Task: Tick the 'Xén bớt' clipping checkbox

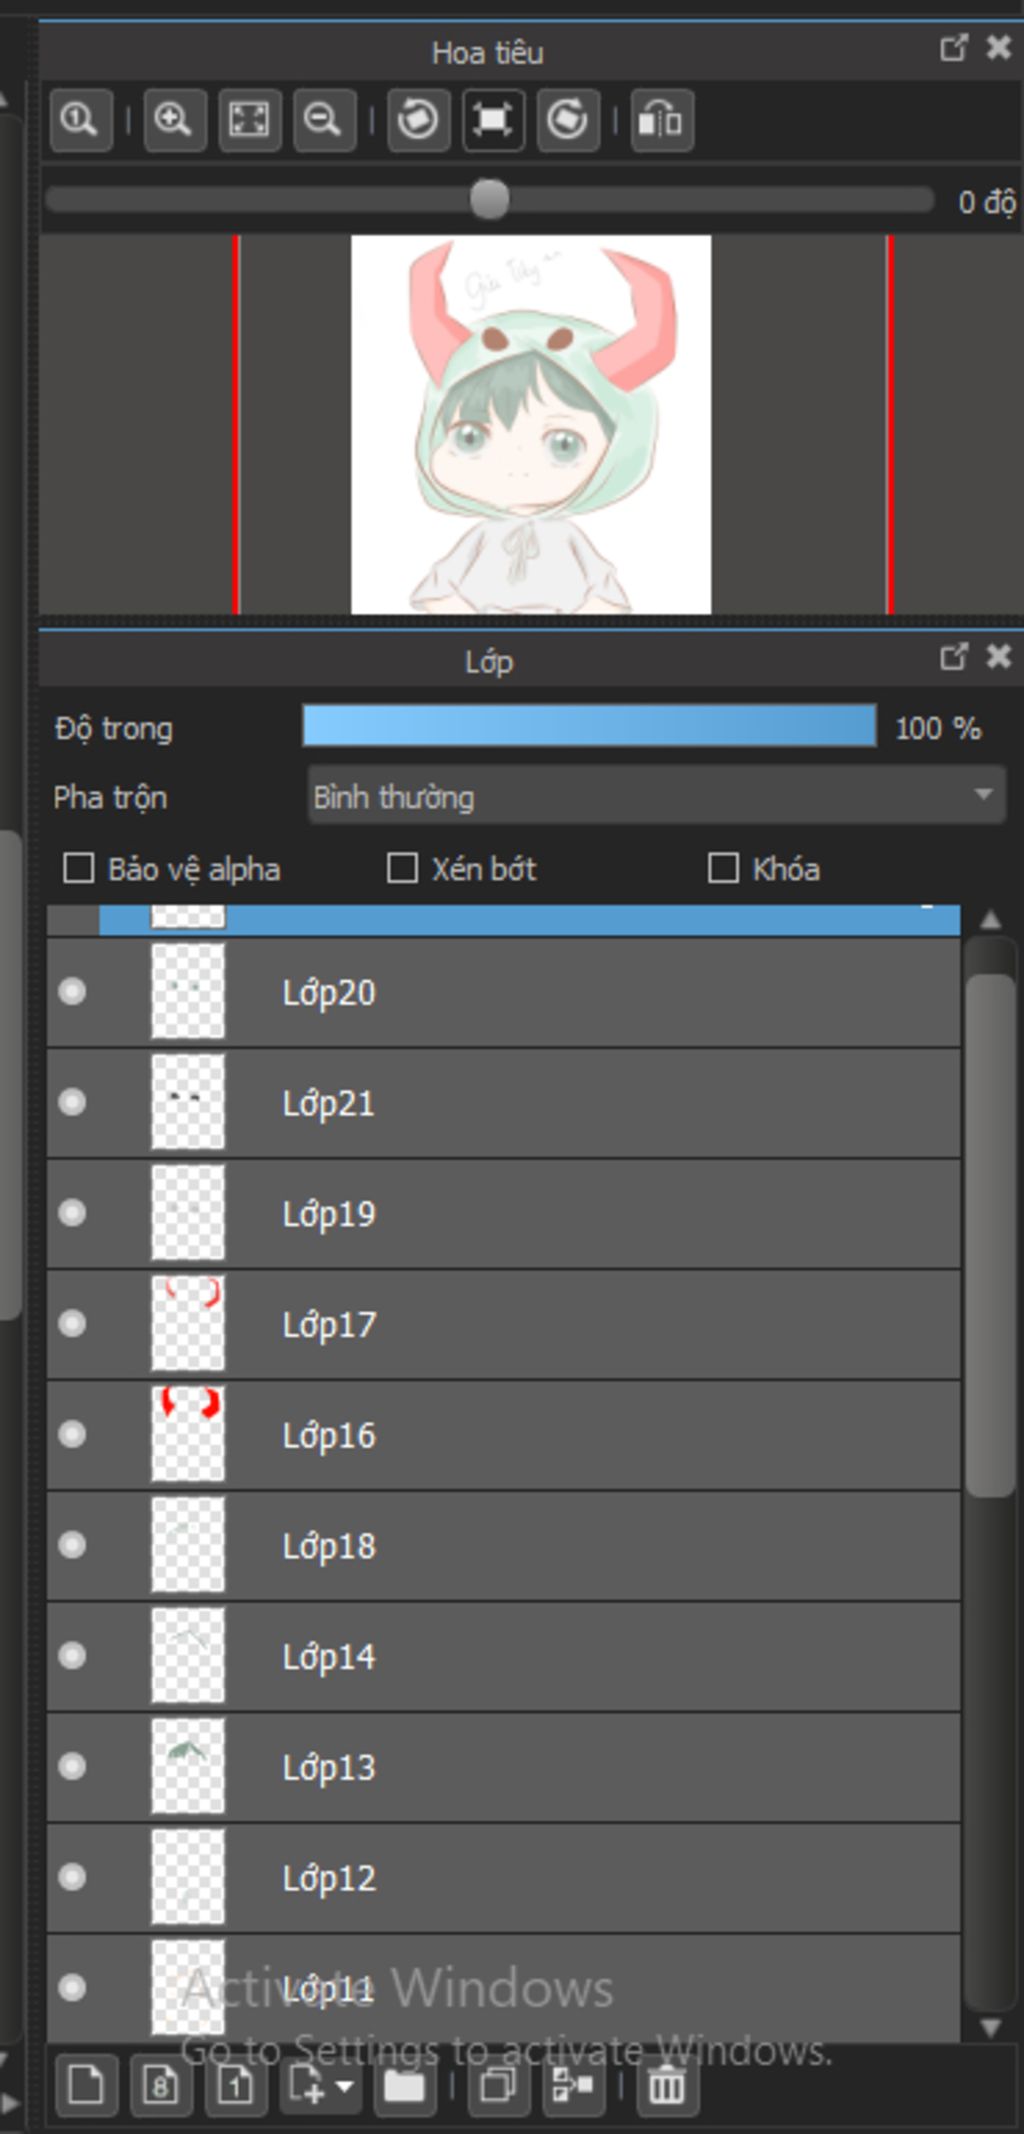Action: [x=402, y=868]
